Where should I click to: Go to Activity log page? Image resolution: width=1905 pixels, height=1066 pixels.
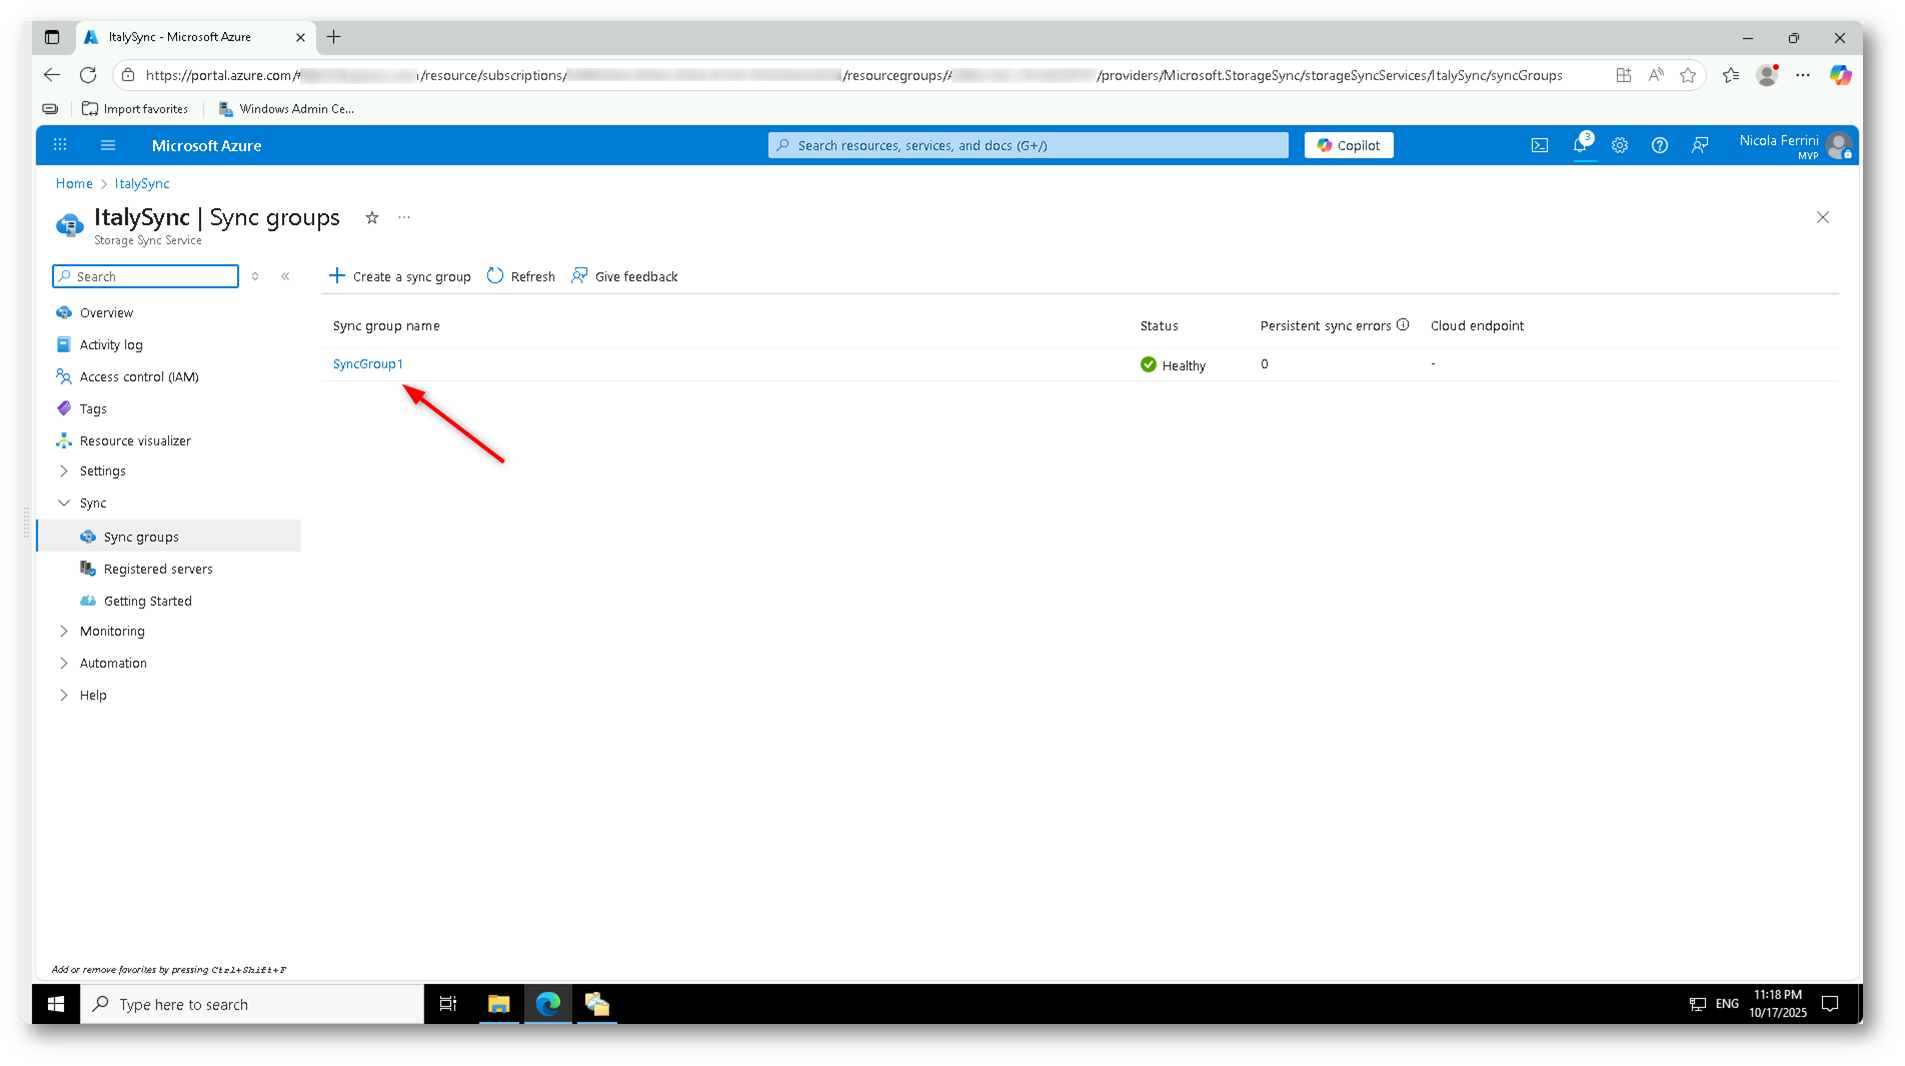pos(111,345)
